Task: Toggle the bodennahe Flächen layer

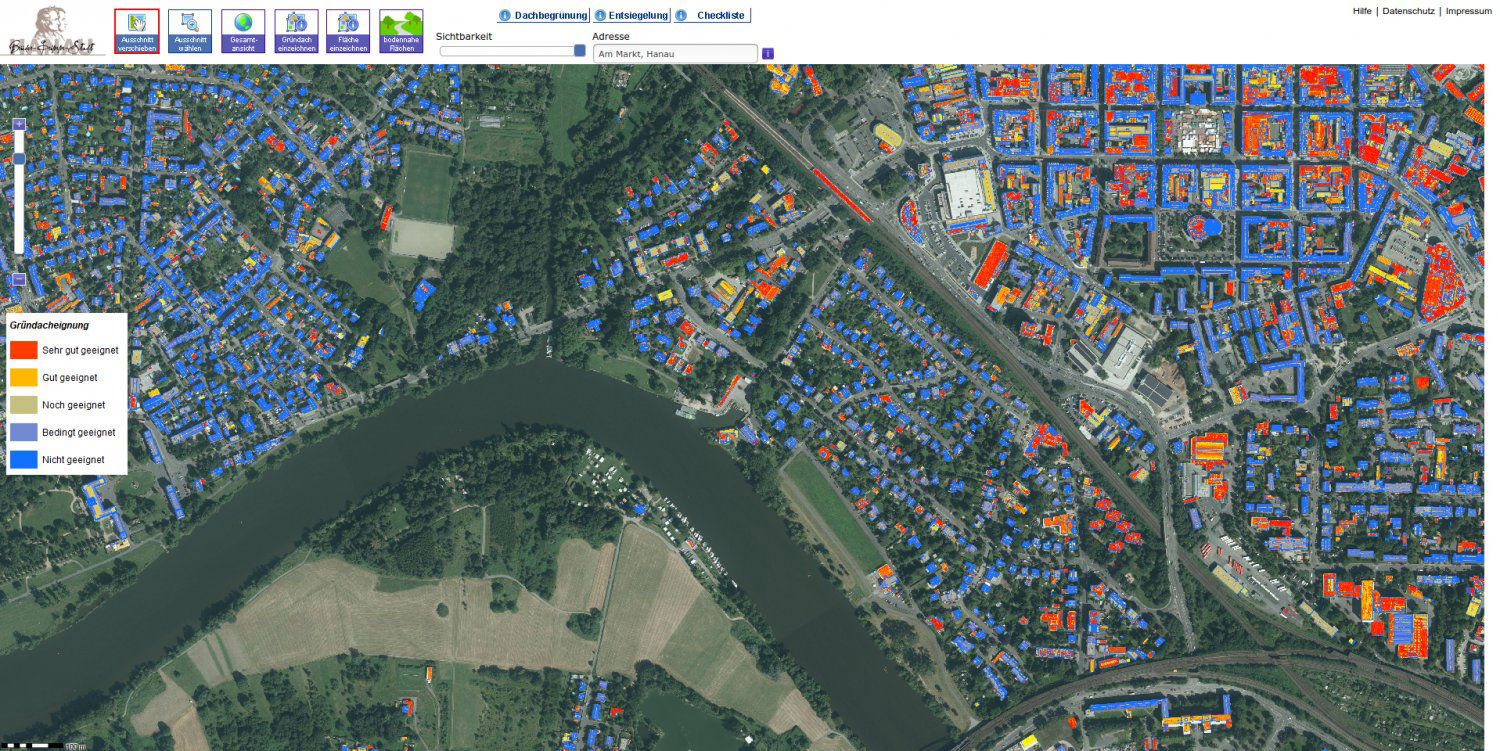Action: click(401, 31)
